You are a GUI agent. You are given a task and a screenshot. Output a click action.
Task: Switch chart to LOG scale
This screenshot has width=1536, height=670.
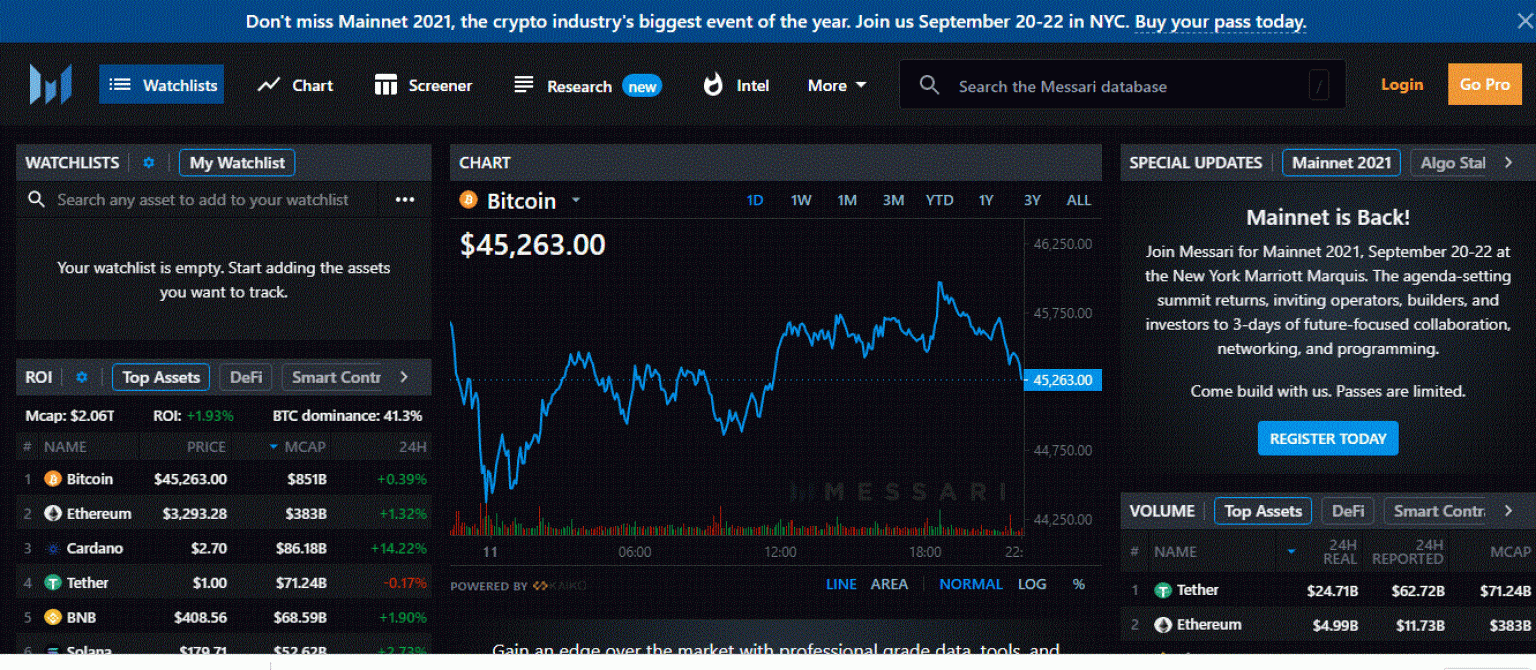[x=1032, y=584]
